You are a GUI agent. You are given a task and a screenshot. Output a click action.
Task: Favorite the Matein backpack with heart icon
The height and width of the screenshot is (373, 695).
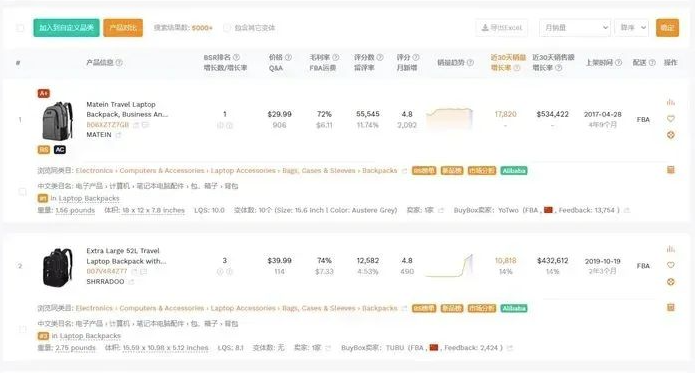coord(671,119)
